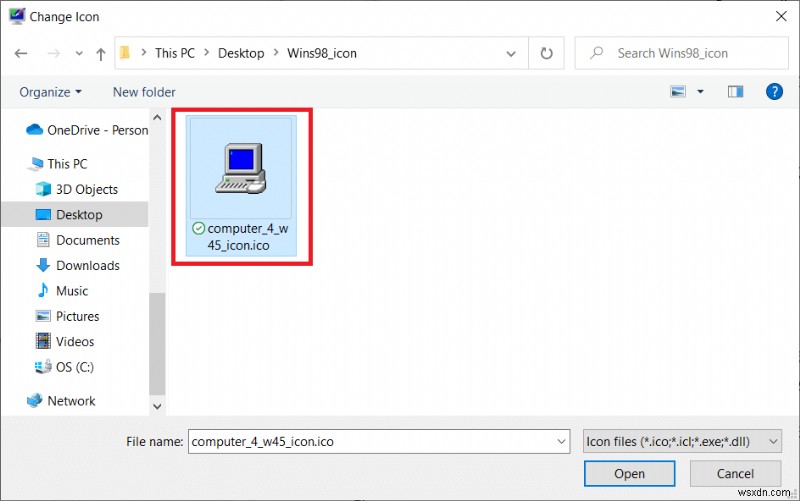Click the green sync status checkmark
Screen dimensions: 800x501
tap(198, 229)
